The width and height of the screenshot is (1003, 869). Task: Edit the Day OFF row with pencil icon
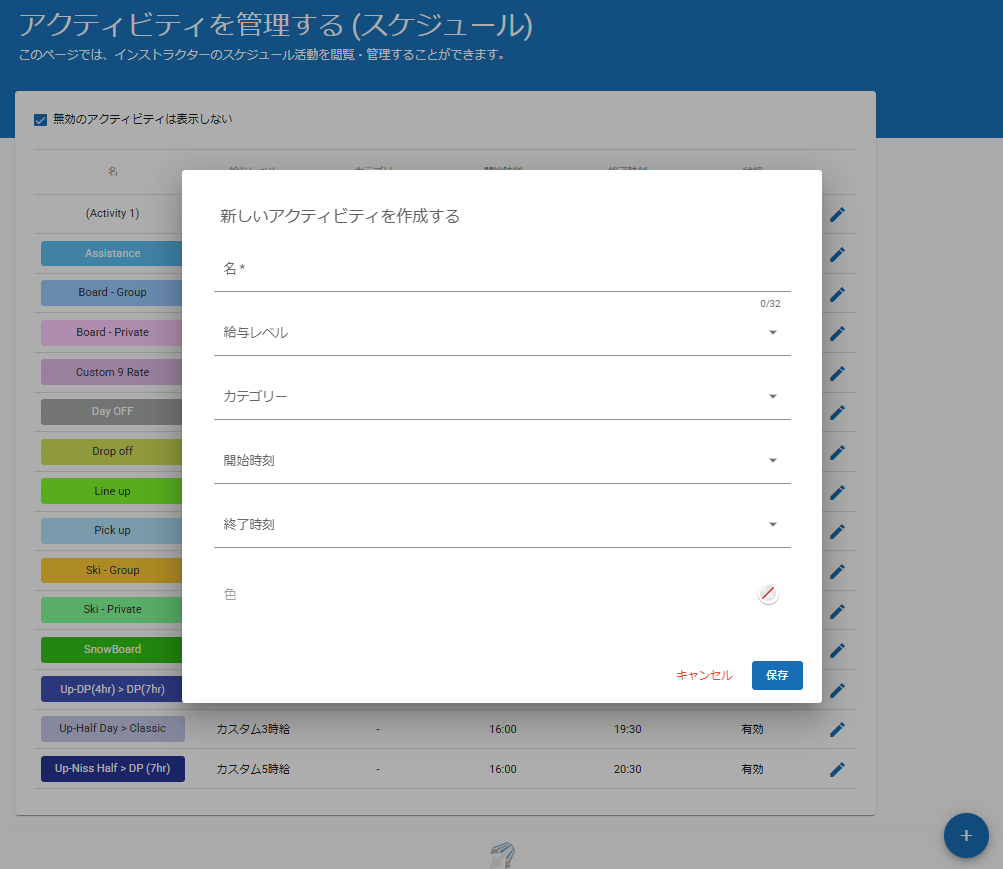tap(837, 412)
